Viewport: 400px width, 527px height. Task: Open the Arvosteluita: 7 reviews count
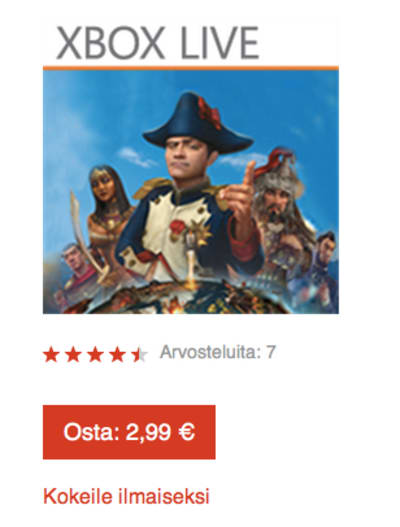click(x=218, y=352)
